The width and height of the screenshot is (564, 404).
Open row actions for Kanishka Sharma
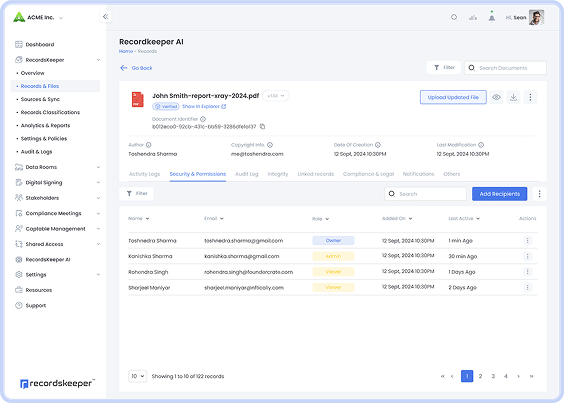pyautogui.click(x=527, y=256)
